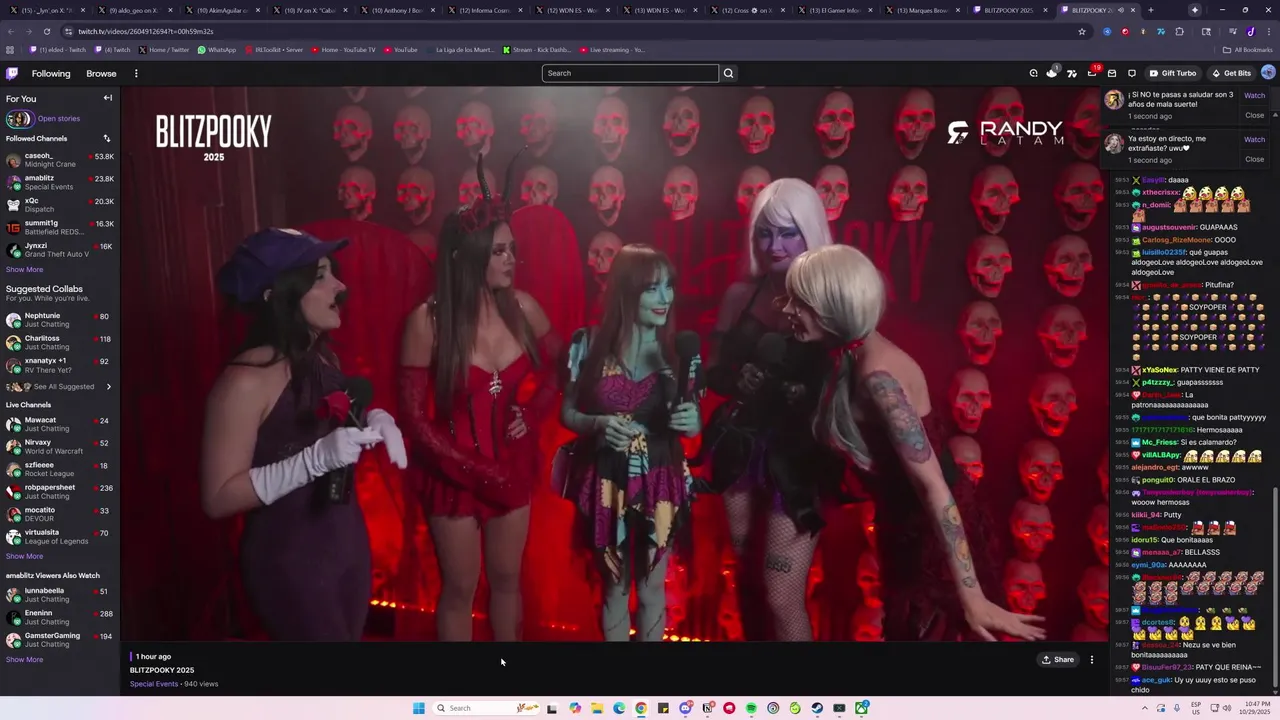Watch the first live notification
1280x720 pixels.
1254,96
